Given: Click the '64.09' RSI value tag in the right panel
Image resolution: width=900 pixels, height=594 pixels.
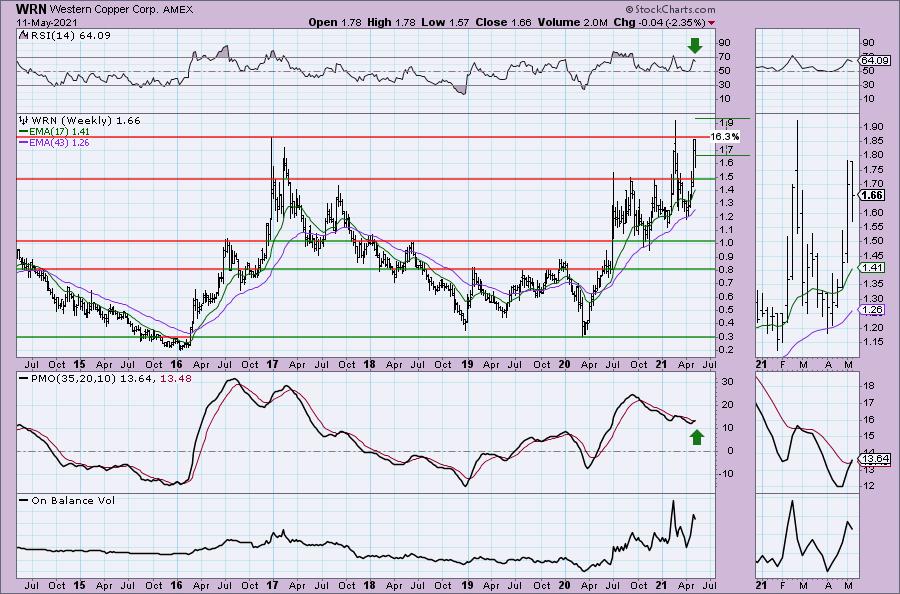Looking at the screenshot, I should (875, 60).
